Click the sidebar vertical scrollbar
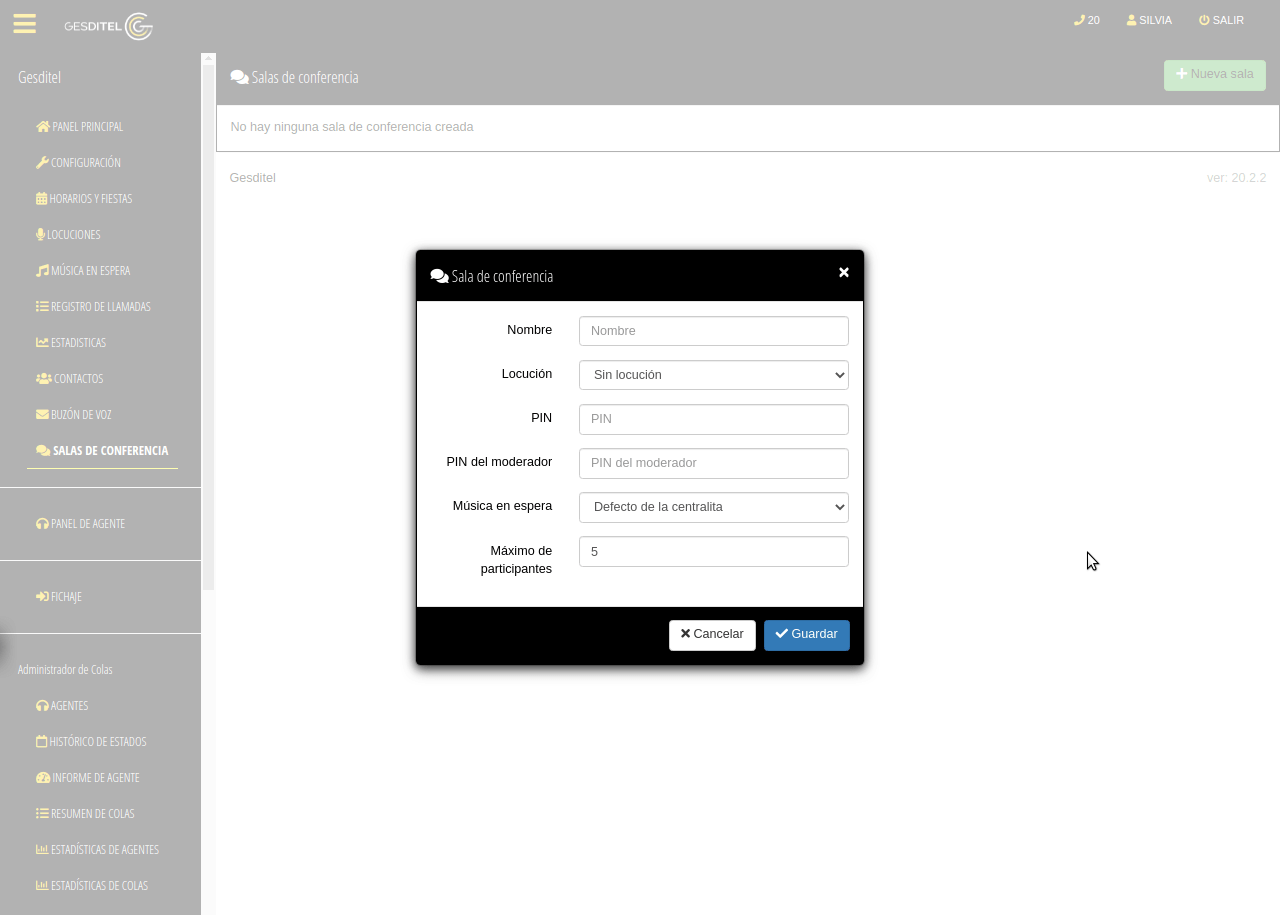The image size is (1280, 915). (x=208, y=320)
